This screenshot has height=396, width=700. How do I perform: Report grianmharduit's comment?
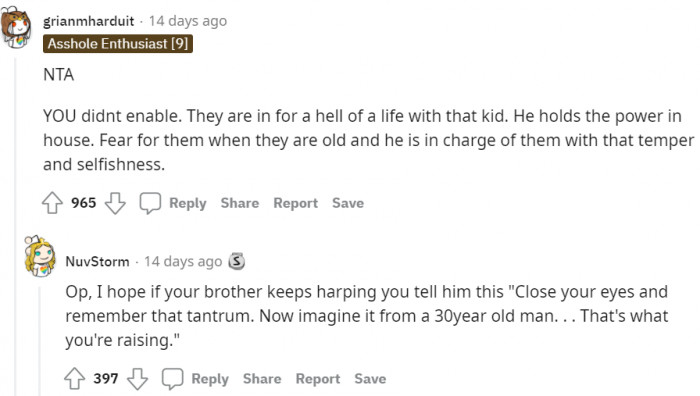click(296, 203)
